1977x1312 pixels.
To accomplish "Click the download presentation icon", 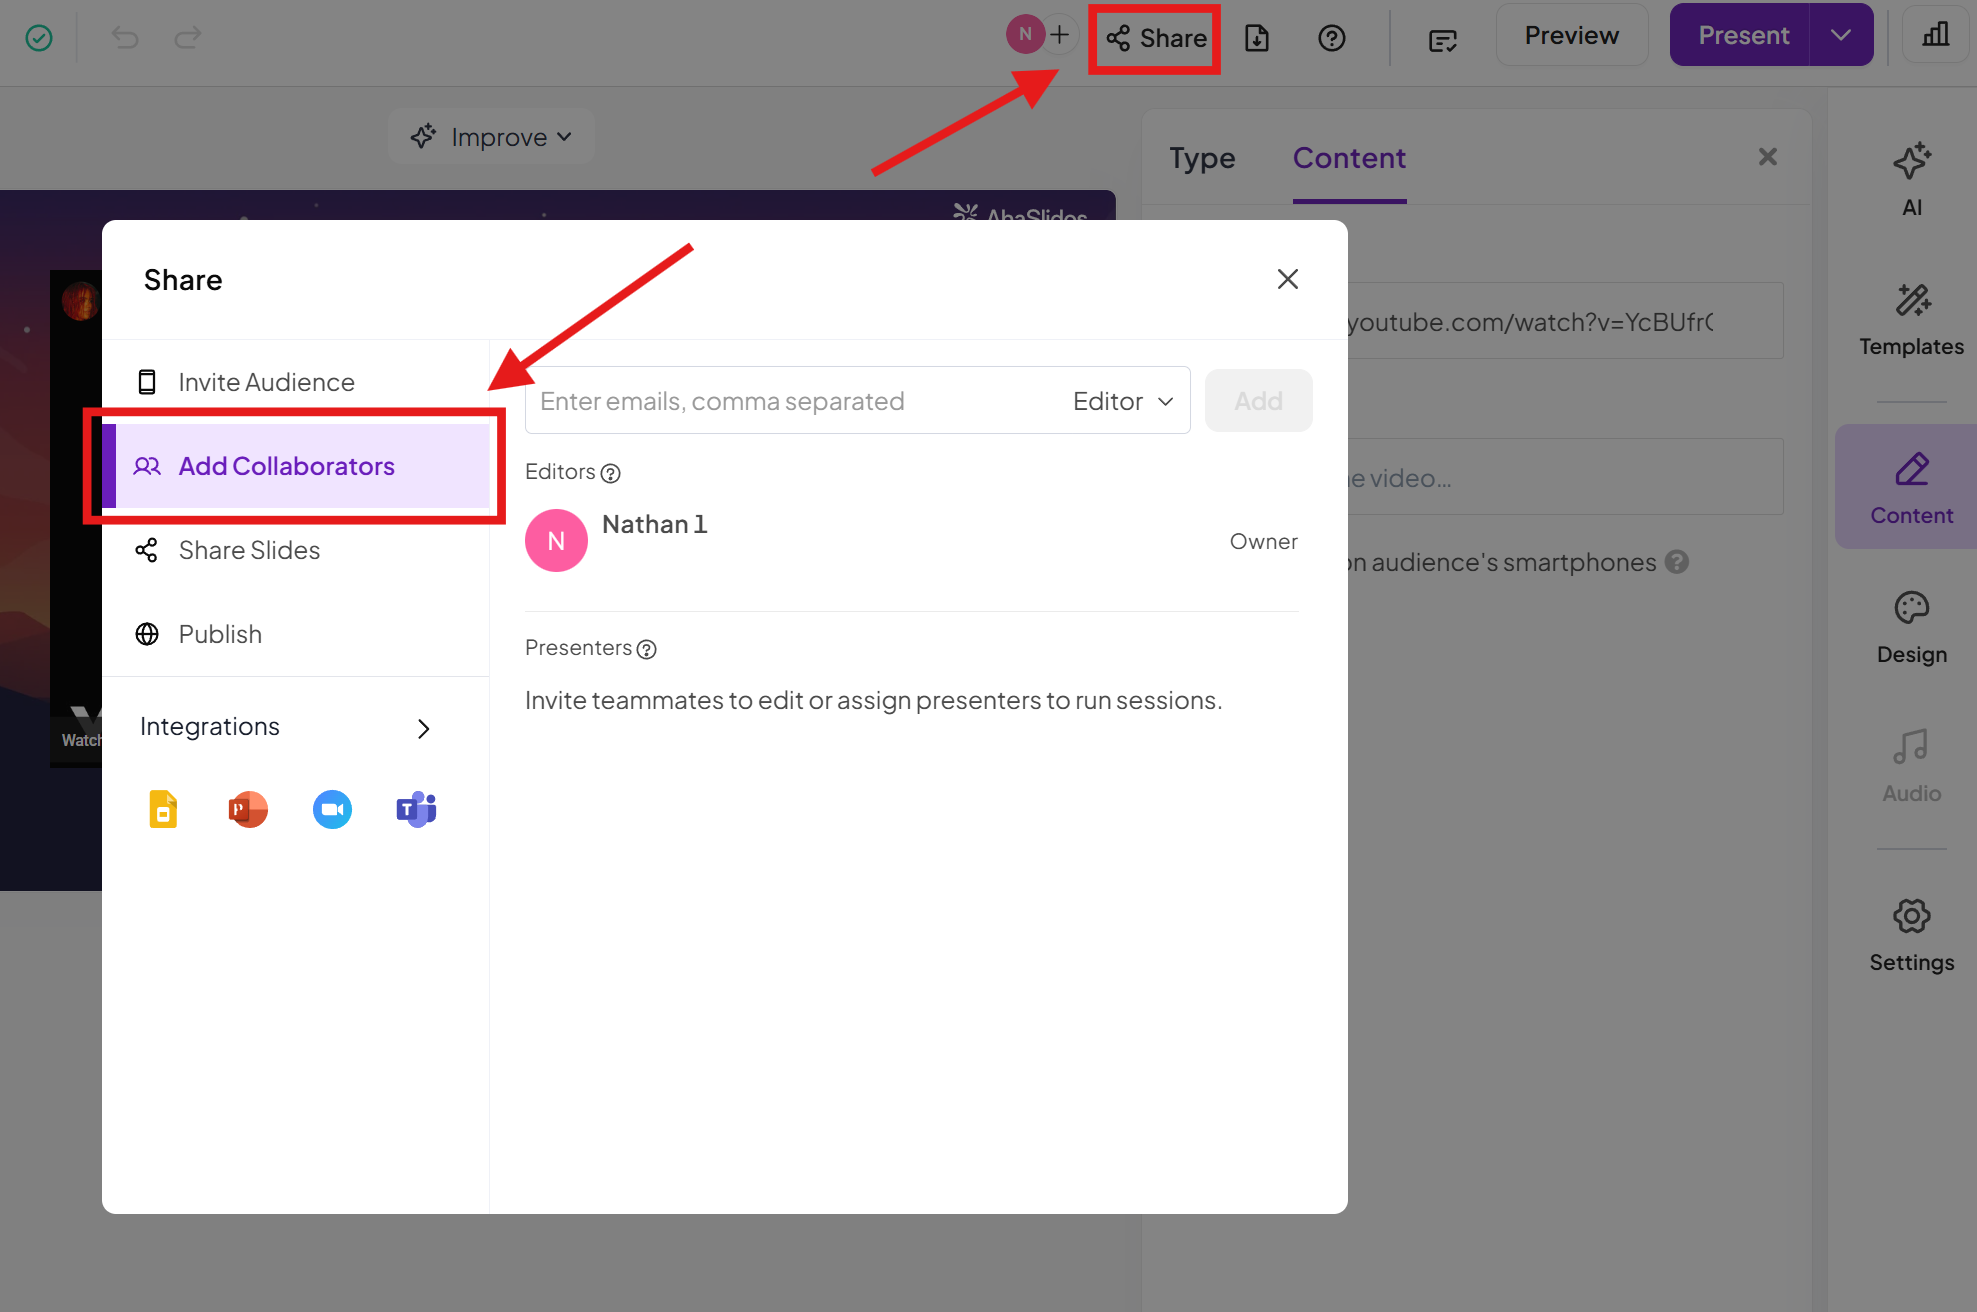I will point(1256,38).
